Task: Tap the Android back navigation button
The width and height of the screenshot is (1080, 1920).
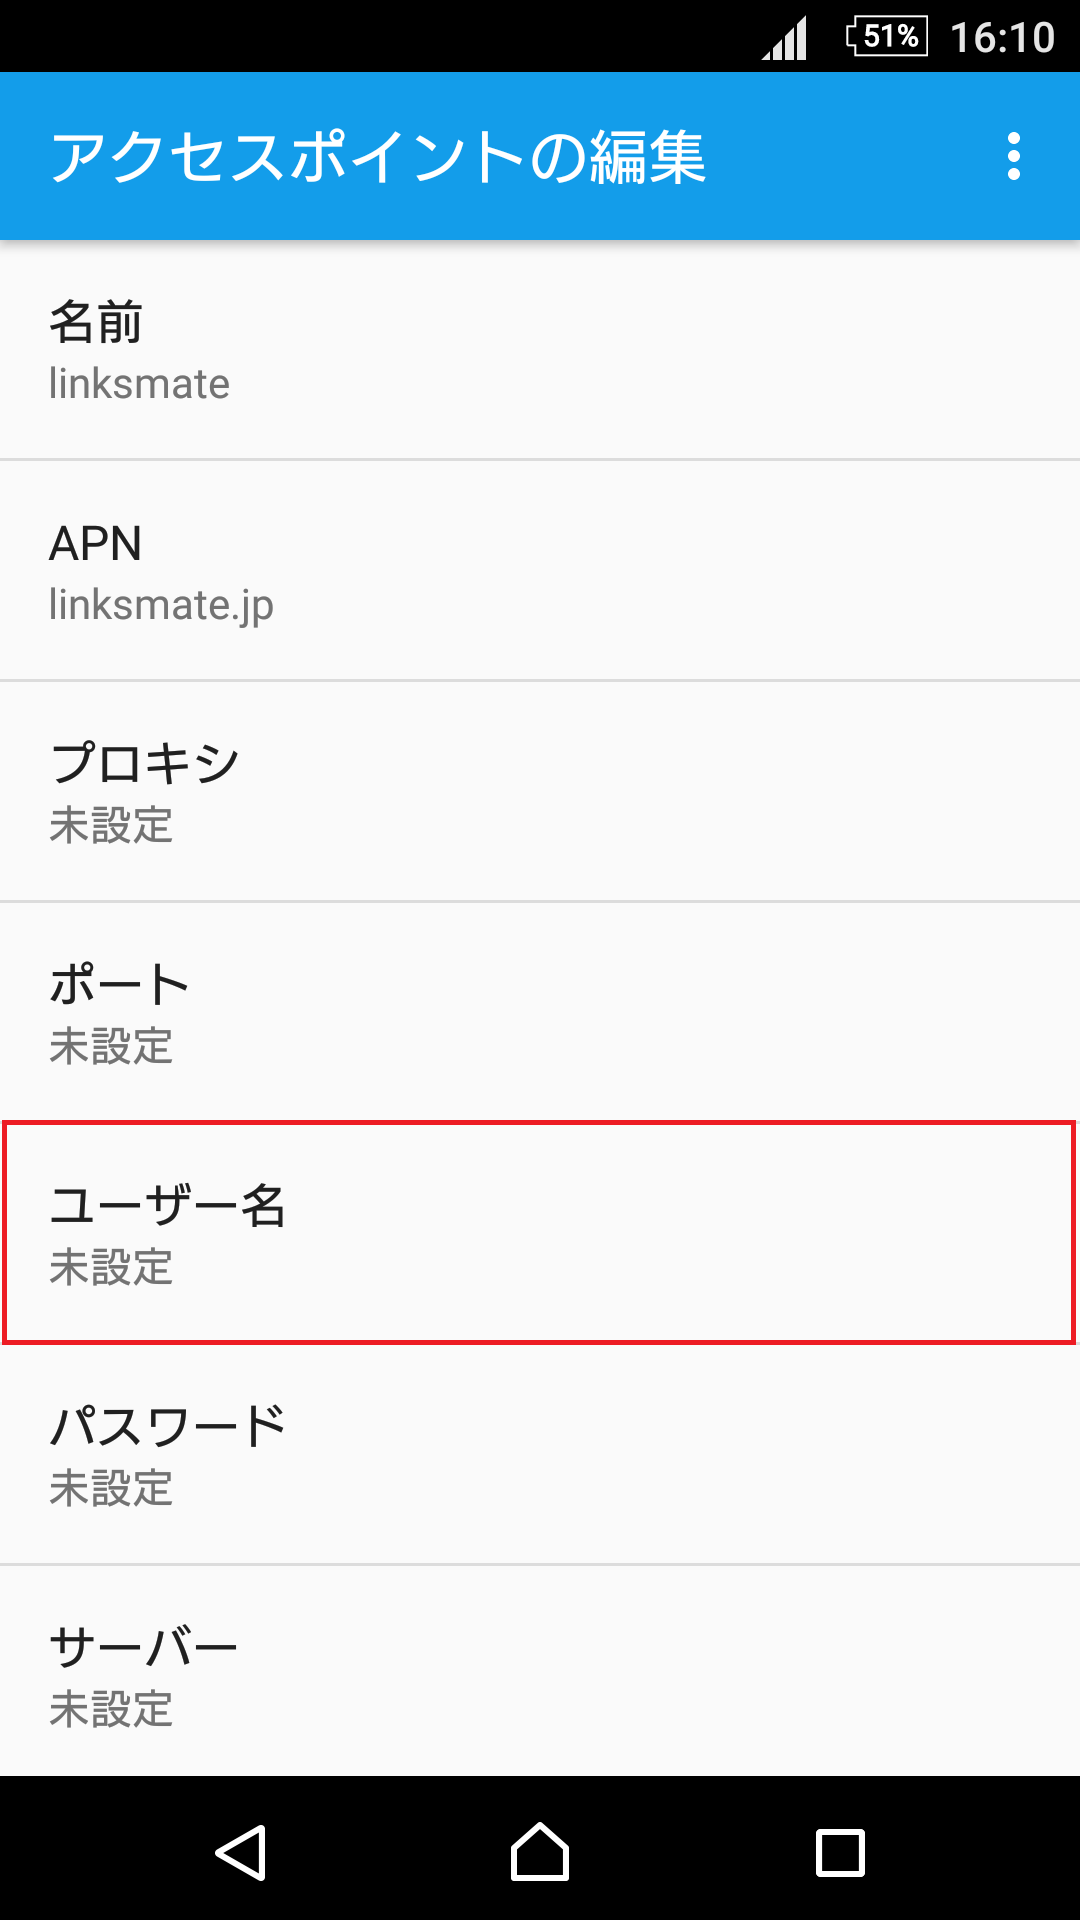Action: point(240,1853)
